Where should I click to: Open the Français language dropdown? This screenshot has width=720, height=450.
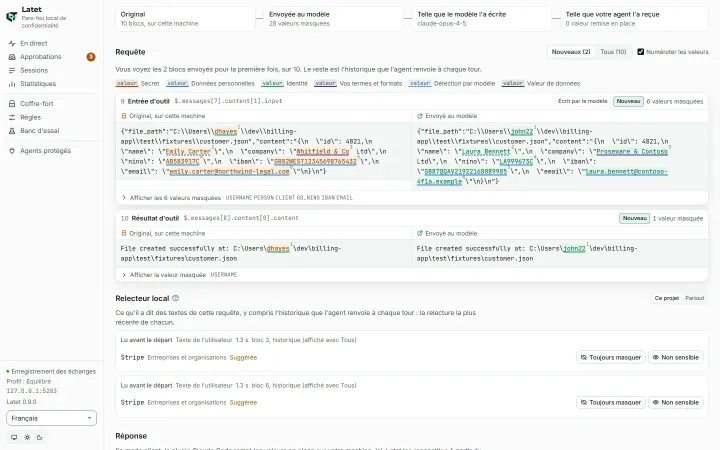coord(51,418)
